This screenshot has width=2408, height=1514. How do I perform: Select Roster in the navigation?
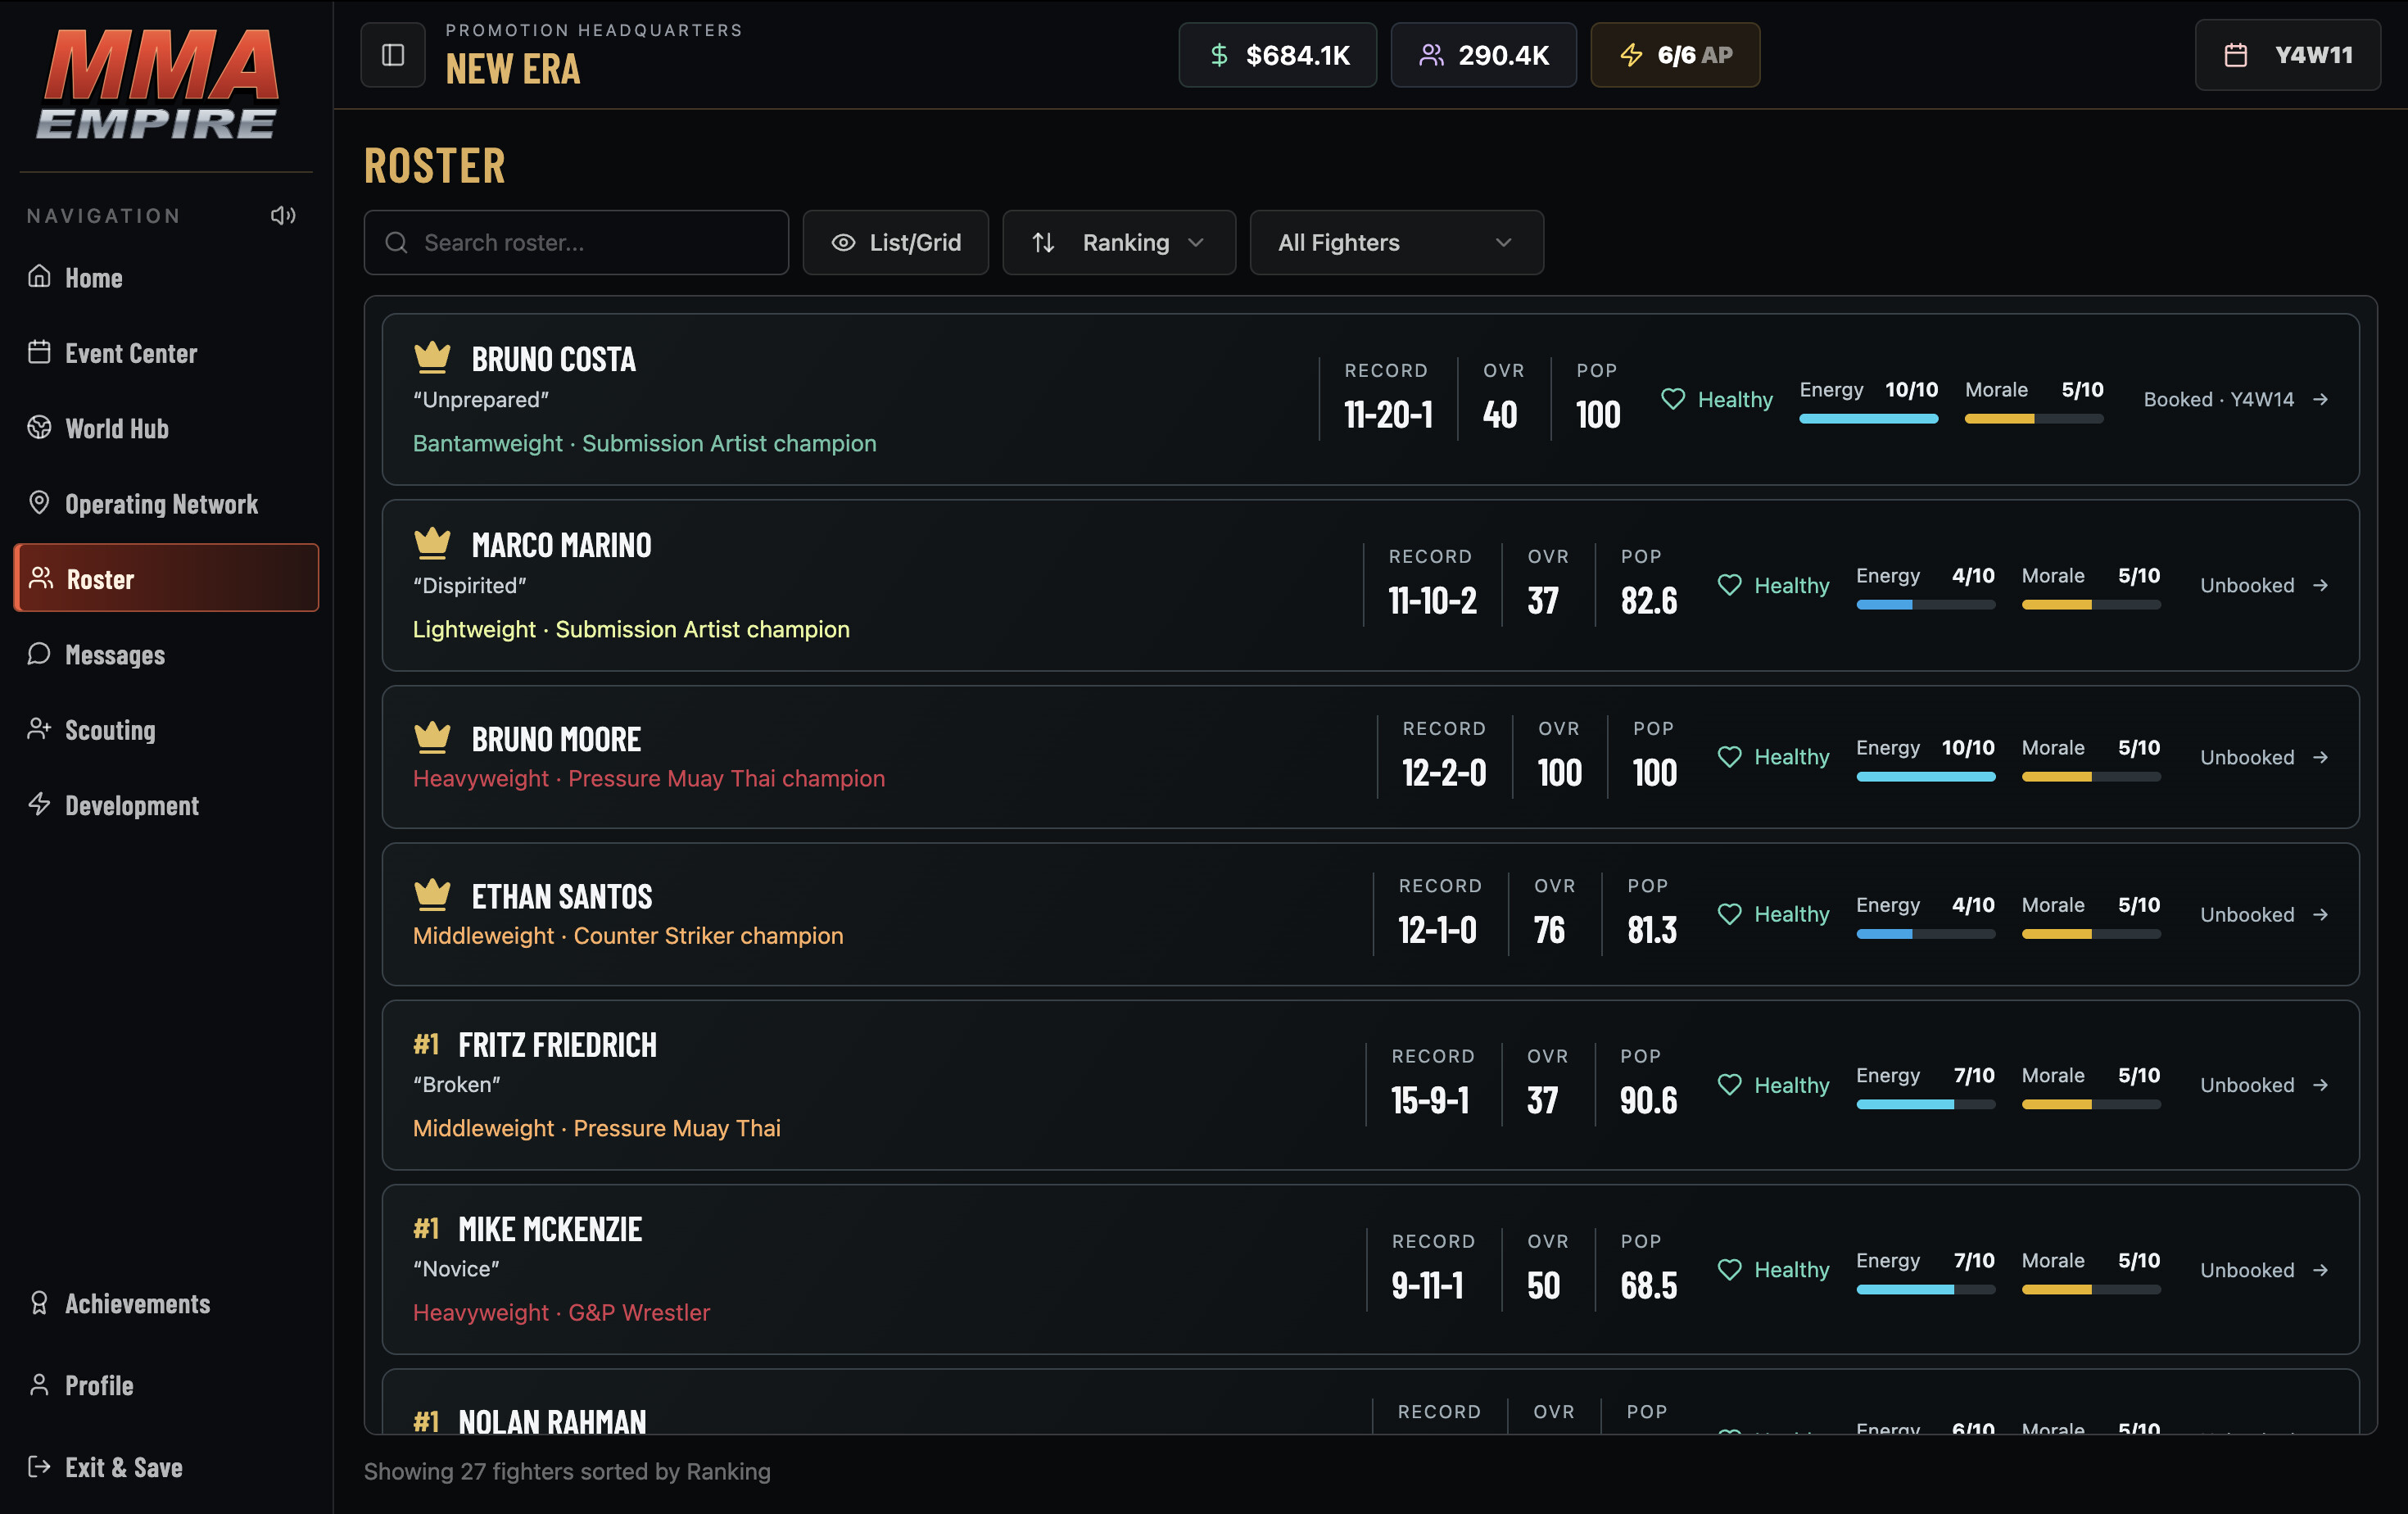pyautogui.click(x=166, y=578)
